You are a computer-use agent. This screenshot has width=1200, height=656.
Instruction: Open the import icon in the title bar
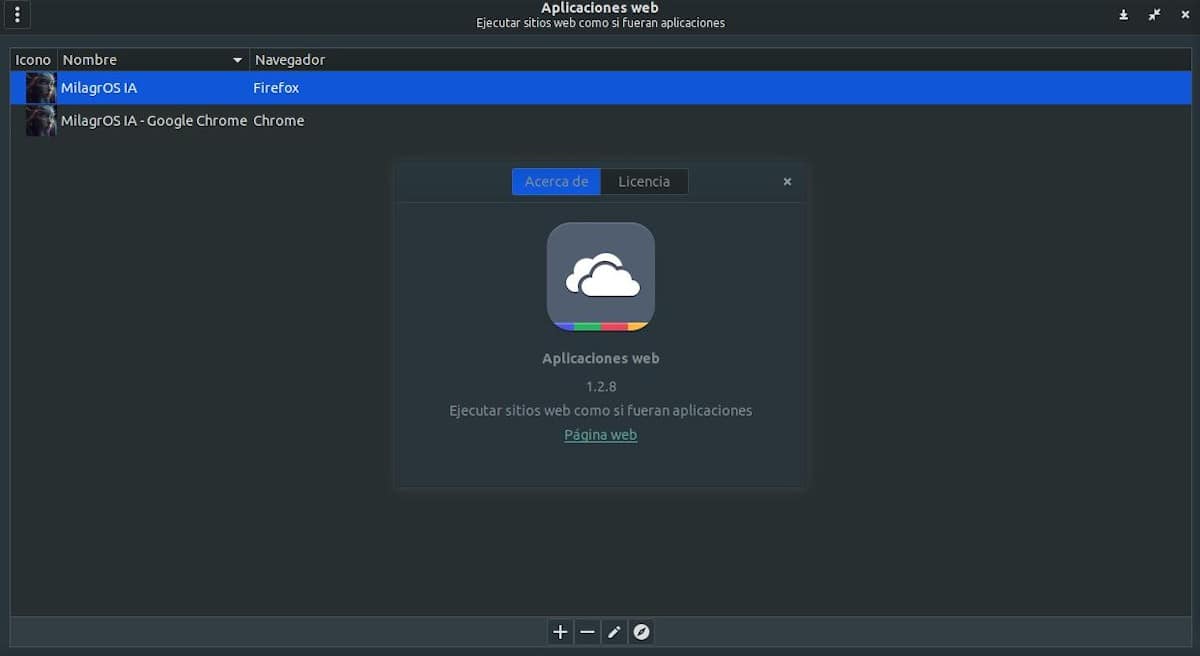(1123, 15)
